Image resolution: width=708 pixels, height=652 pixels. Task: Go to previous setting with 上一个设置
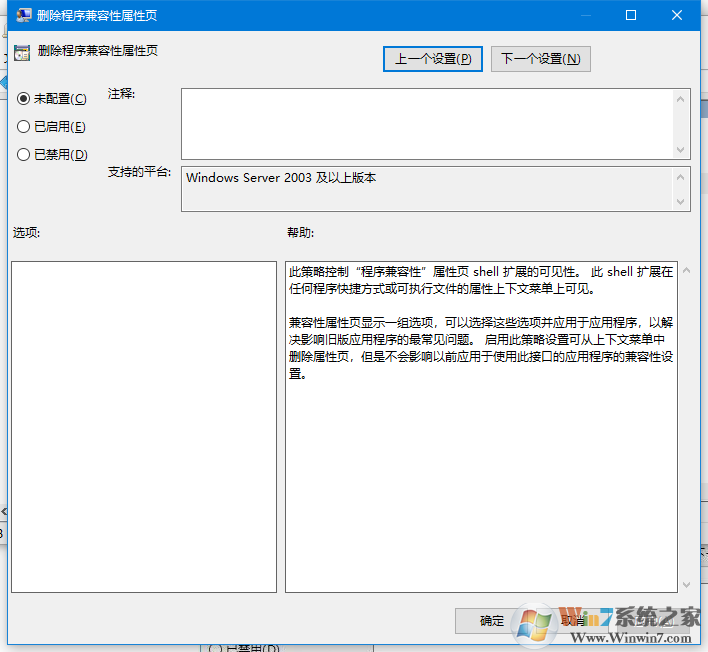[433, 59]
